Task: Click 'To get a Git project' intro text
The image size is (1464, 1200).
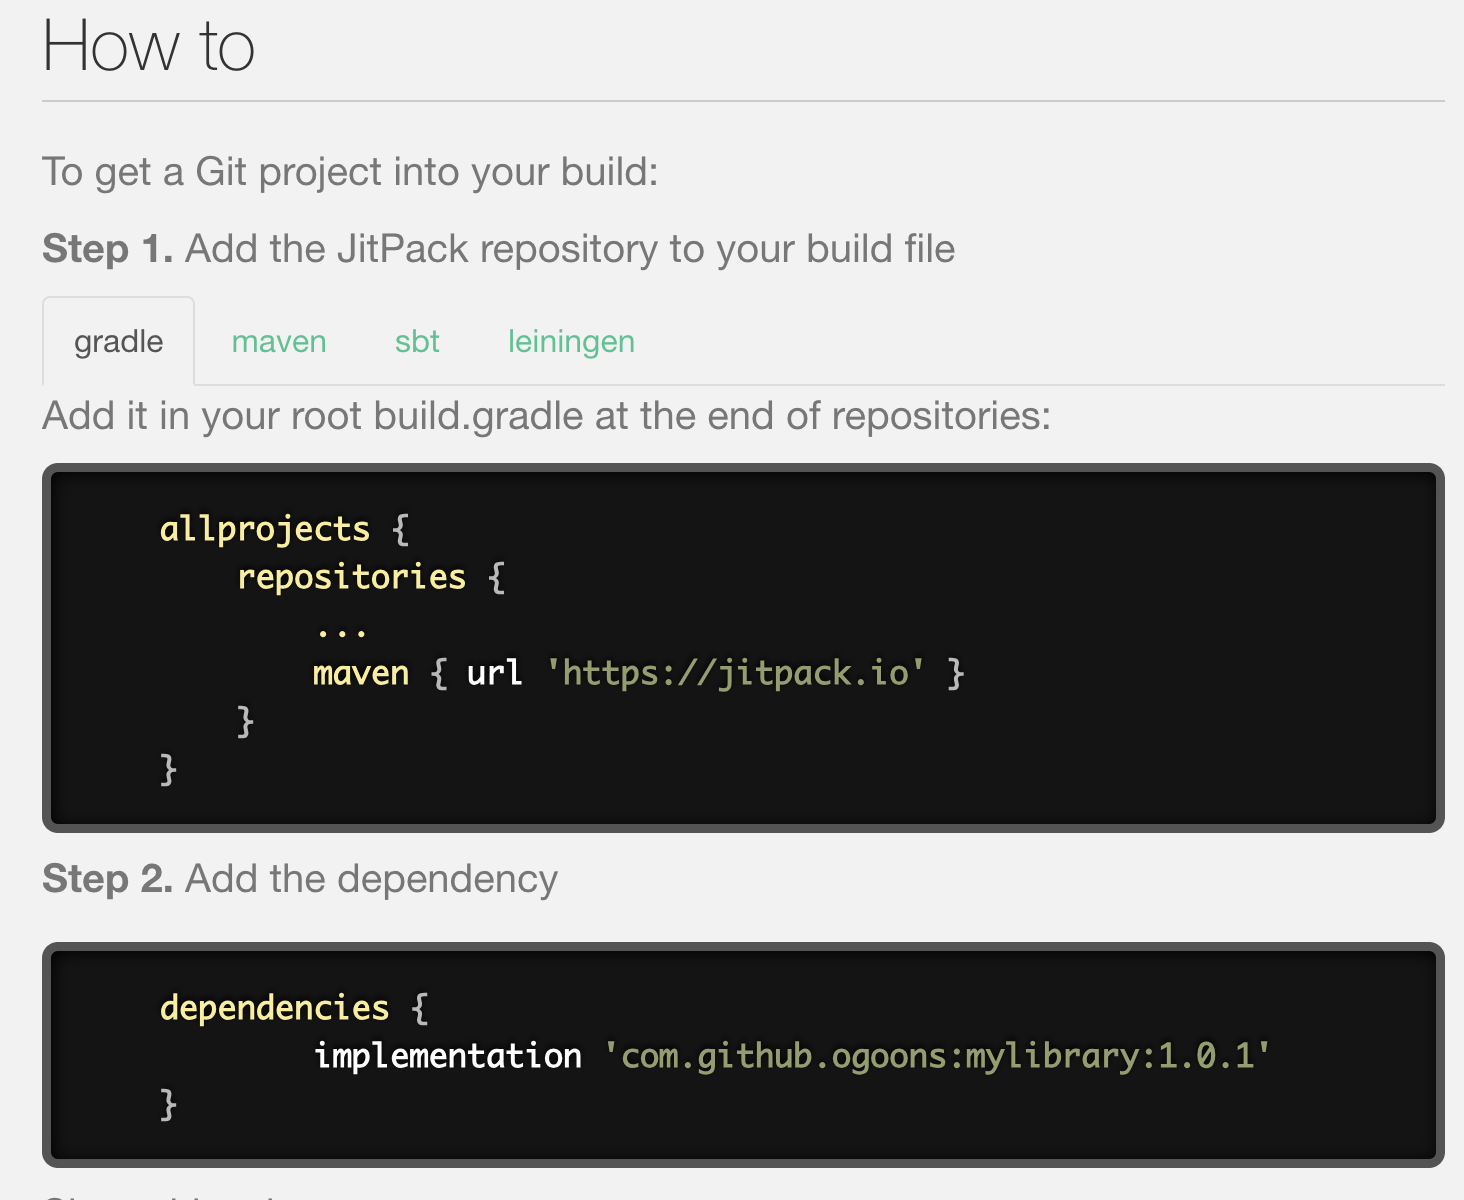Action: pos(350,172)
